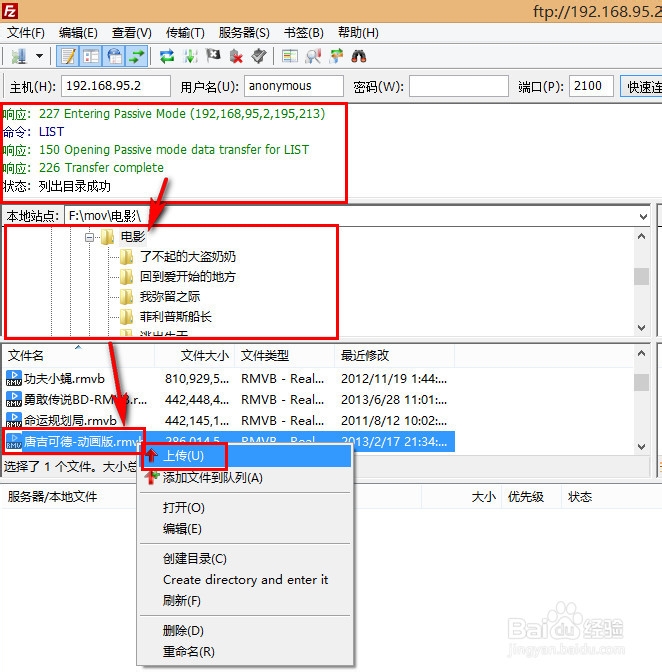Click queue 状态 column header
Viewport: 662px width, 672px height.
pos(580,497)
